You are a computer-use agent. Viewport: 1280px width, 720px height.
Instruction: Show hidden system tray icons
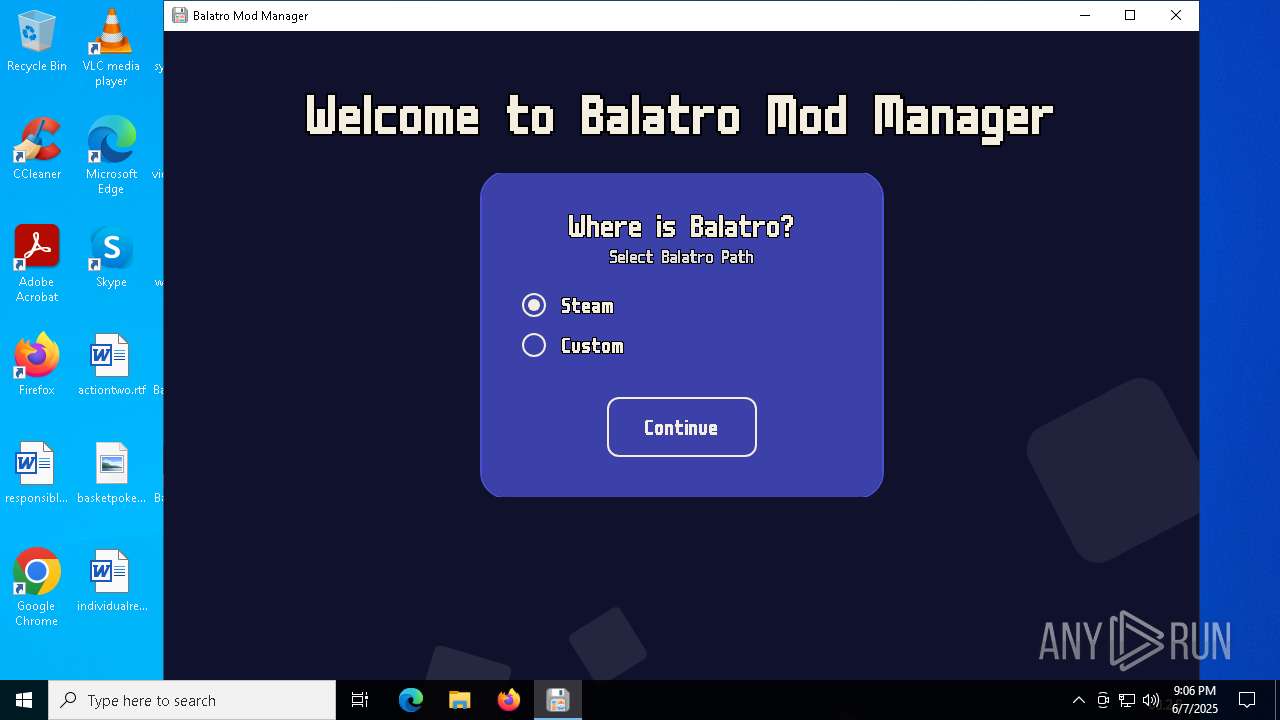pyautogui.click(x=1078, y=700)
